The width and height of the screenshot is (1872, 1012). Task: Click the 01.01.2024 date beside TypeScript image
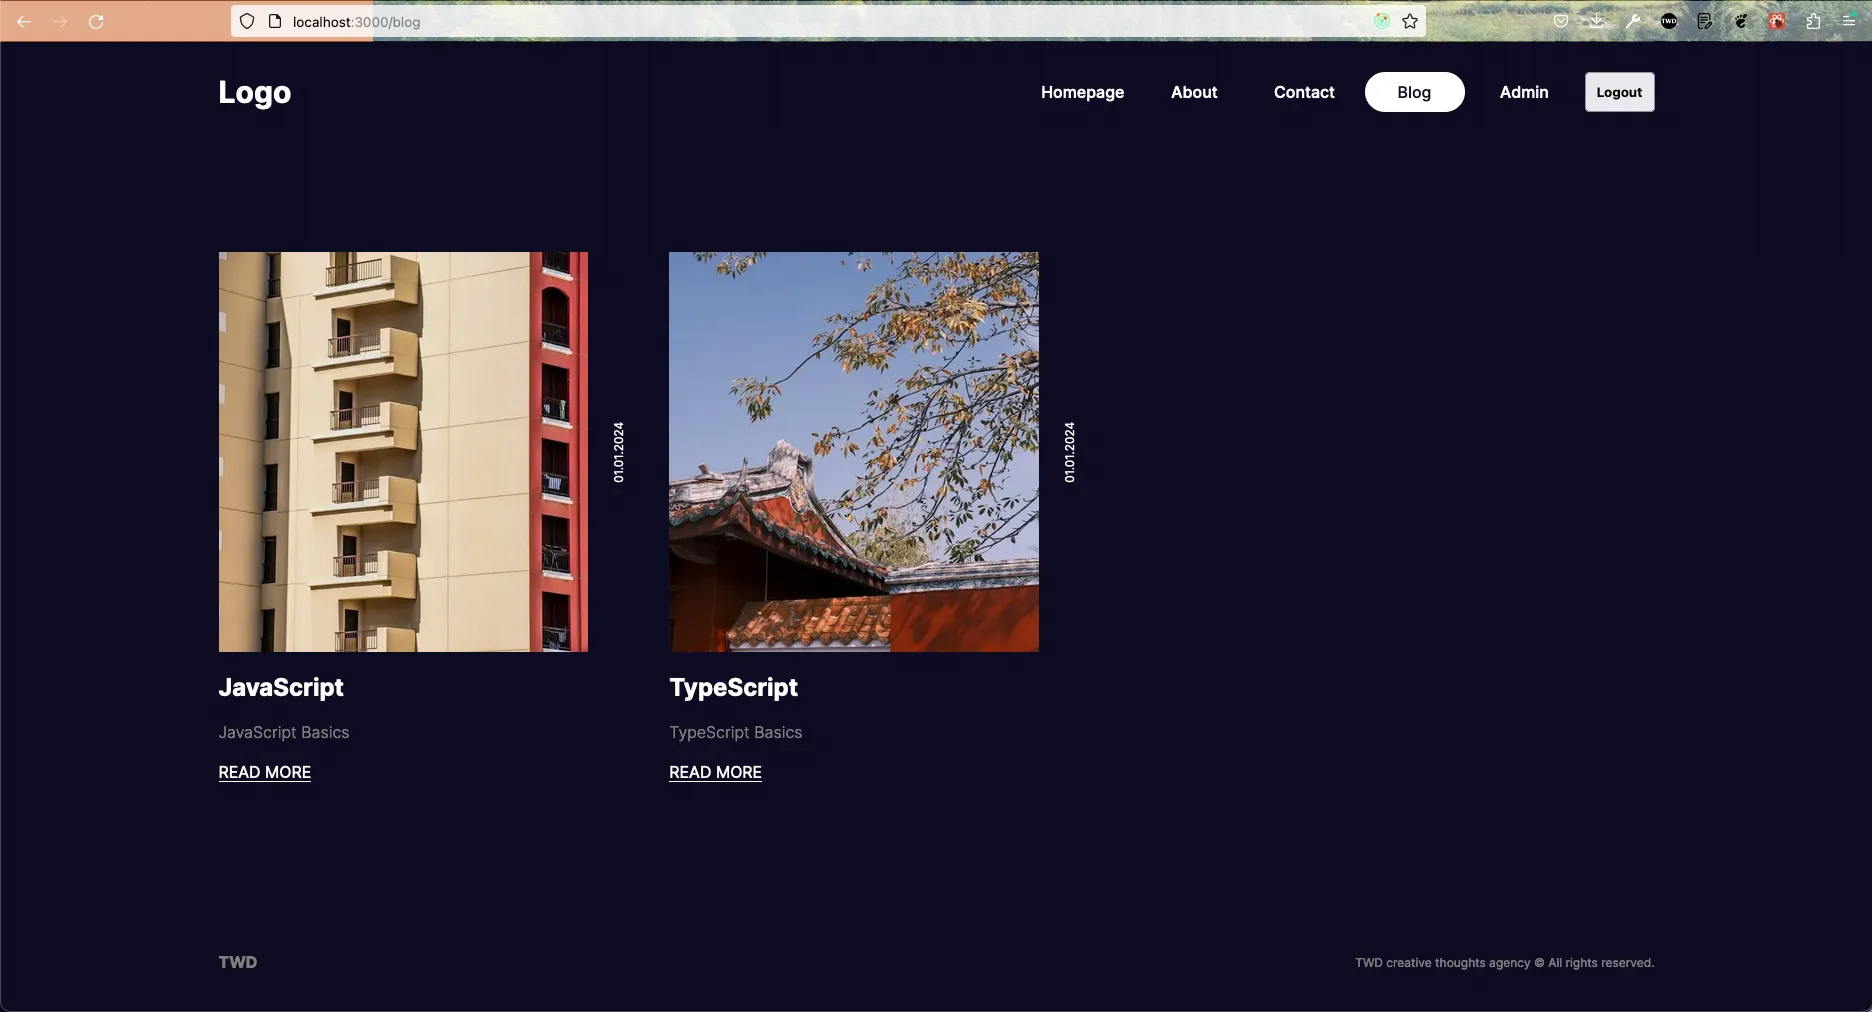click(1069, 452)
